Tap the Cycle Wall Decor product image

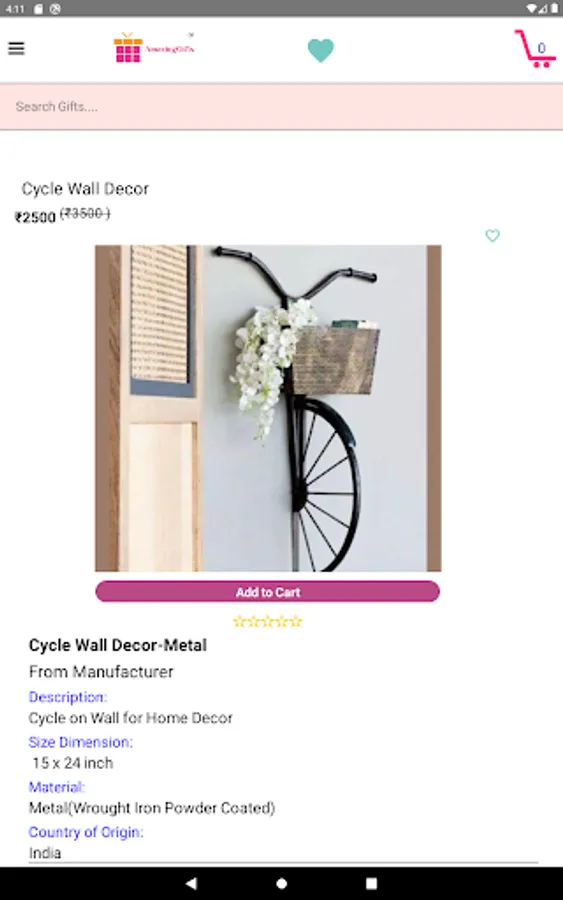(x=268, y=408)
